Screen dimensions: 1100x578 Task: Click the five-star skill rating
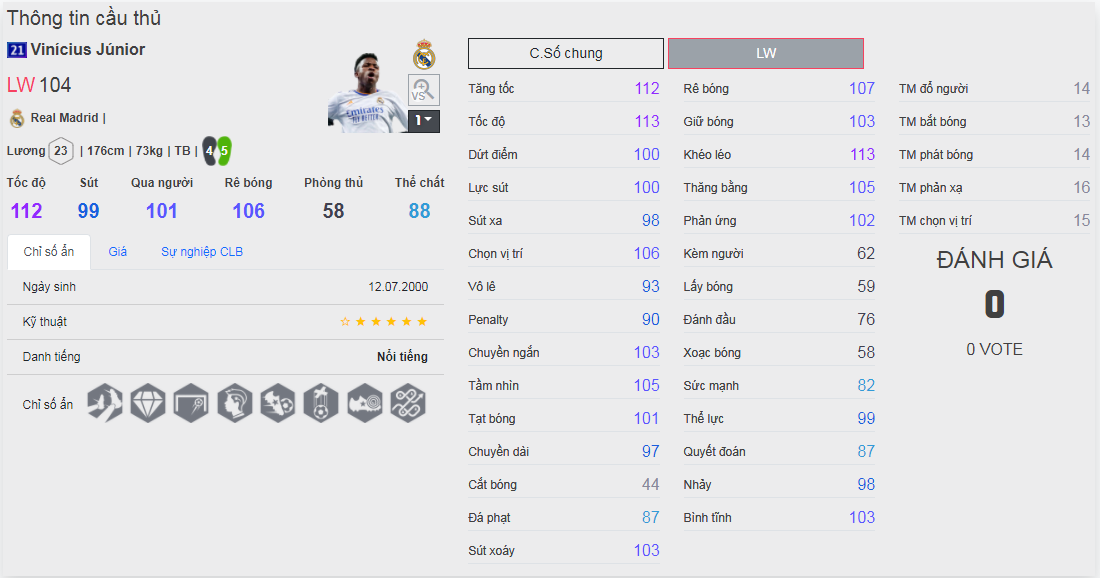[x=384, y=322]
